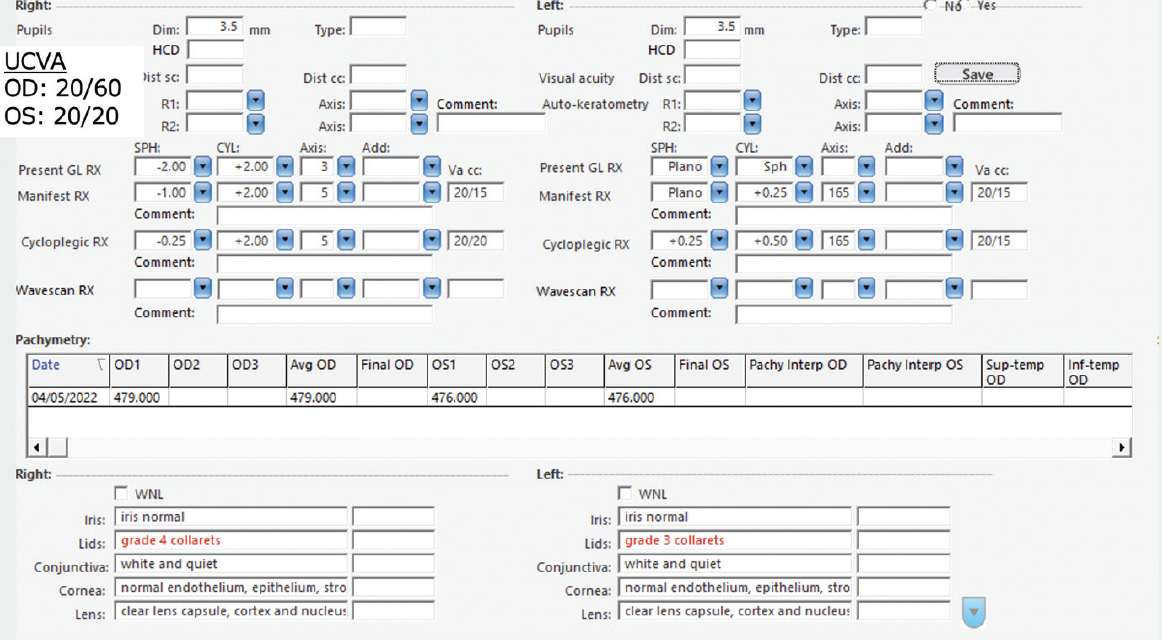The image size is (1162, 640).
Task: Click the Save button
Action: click(x=977, y=75)
